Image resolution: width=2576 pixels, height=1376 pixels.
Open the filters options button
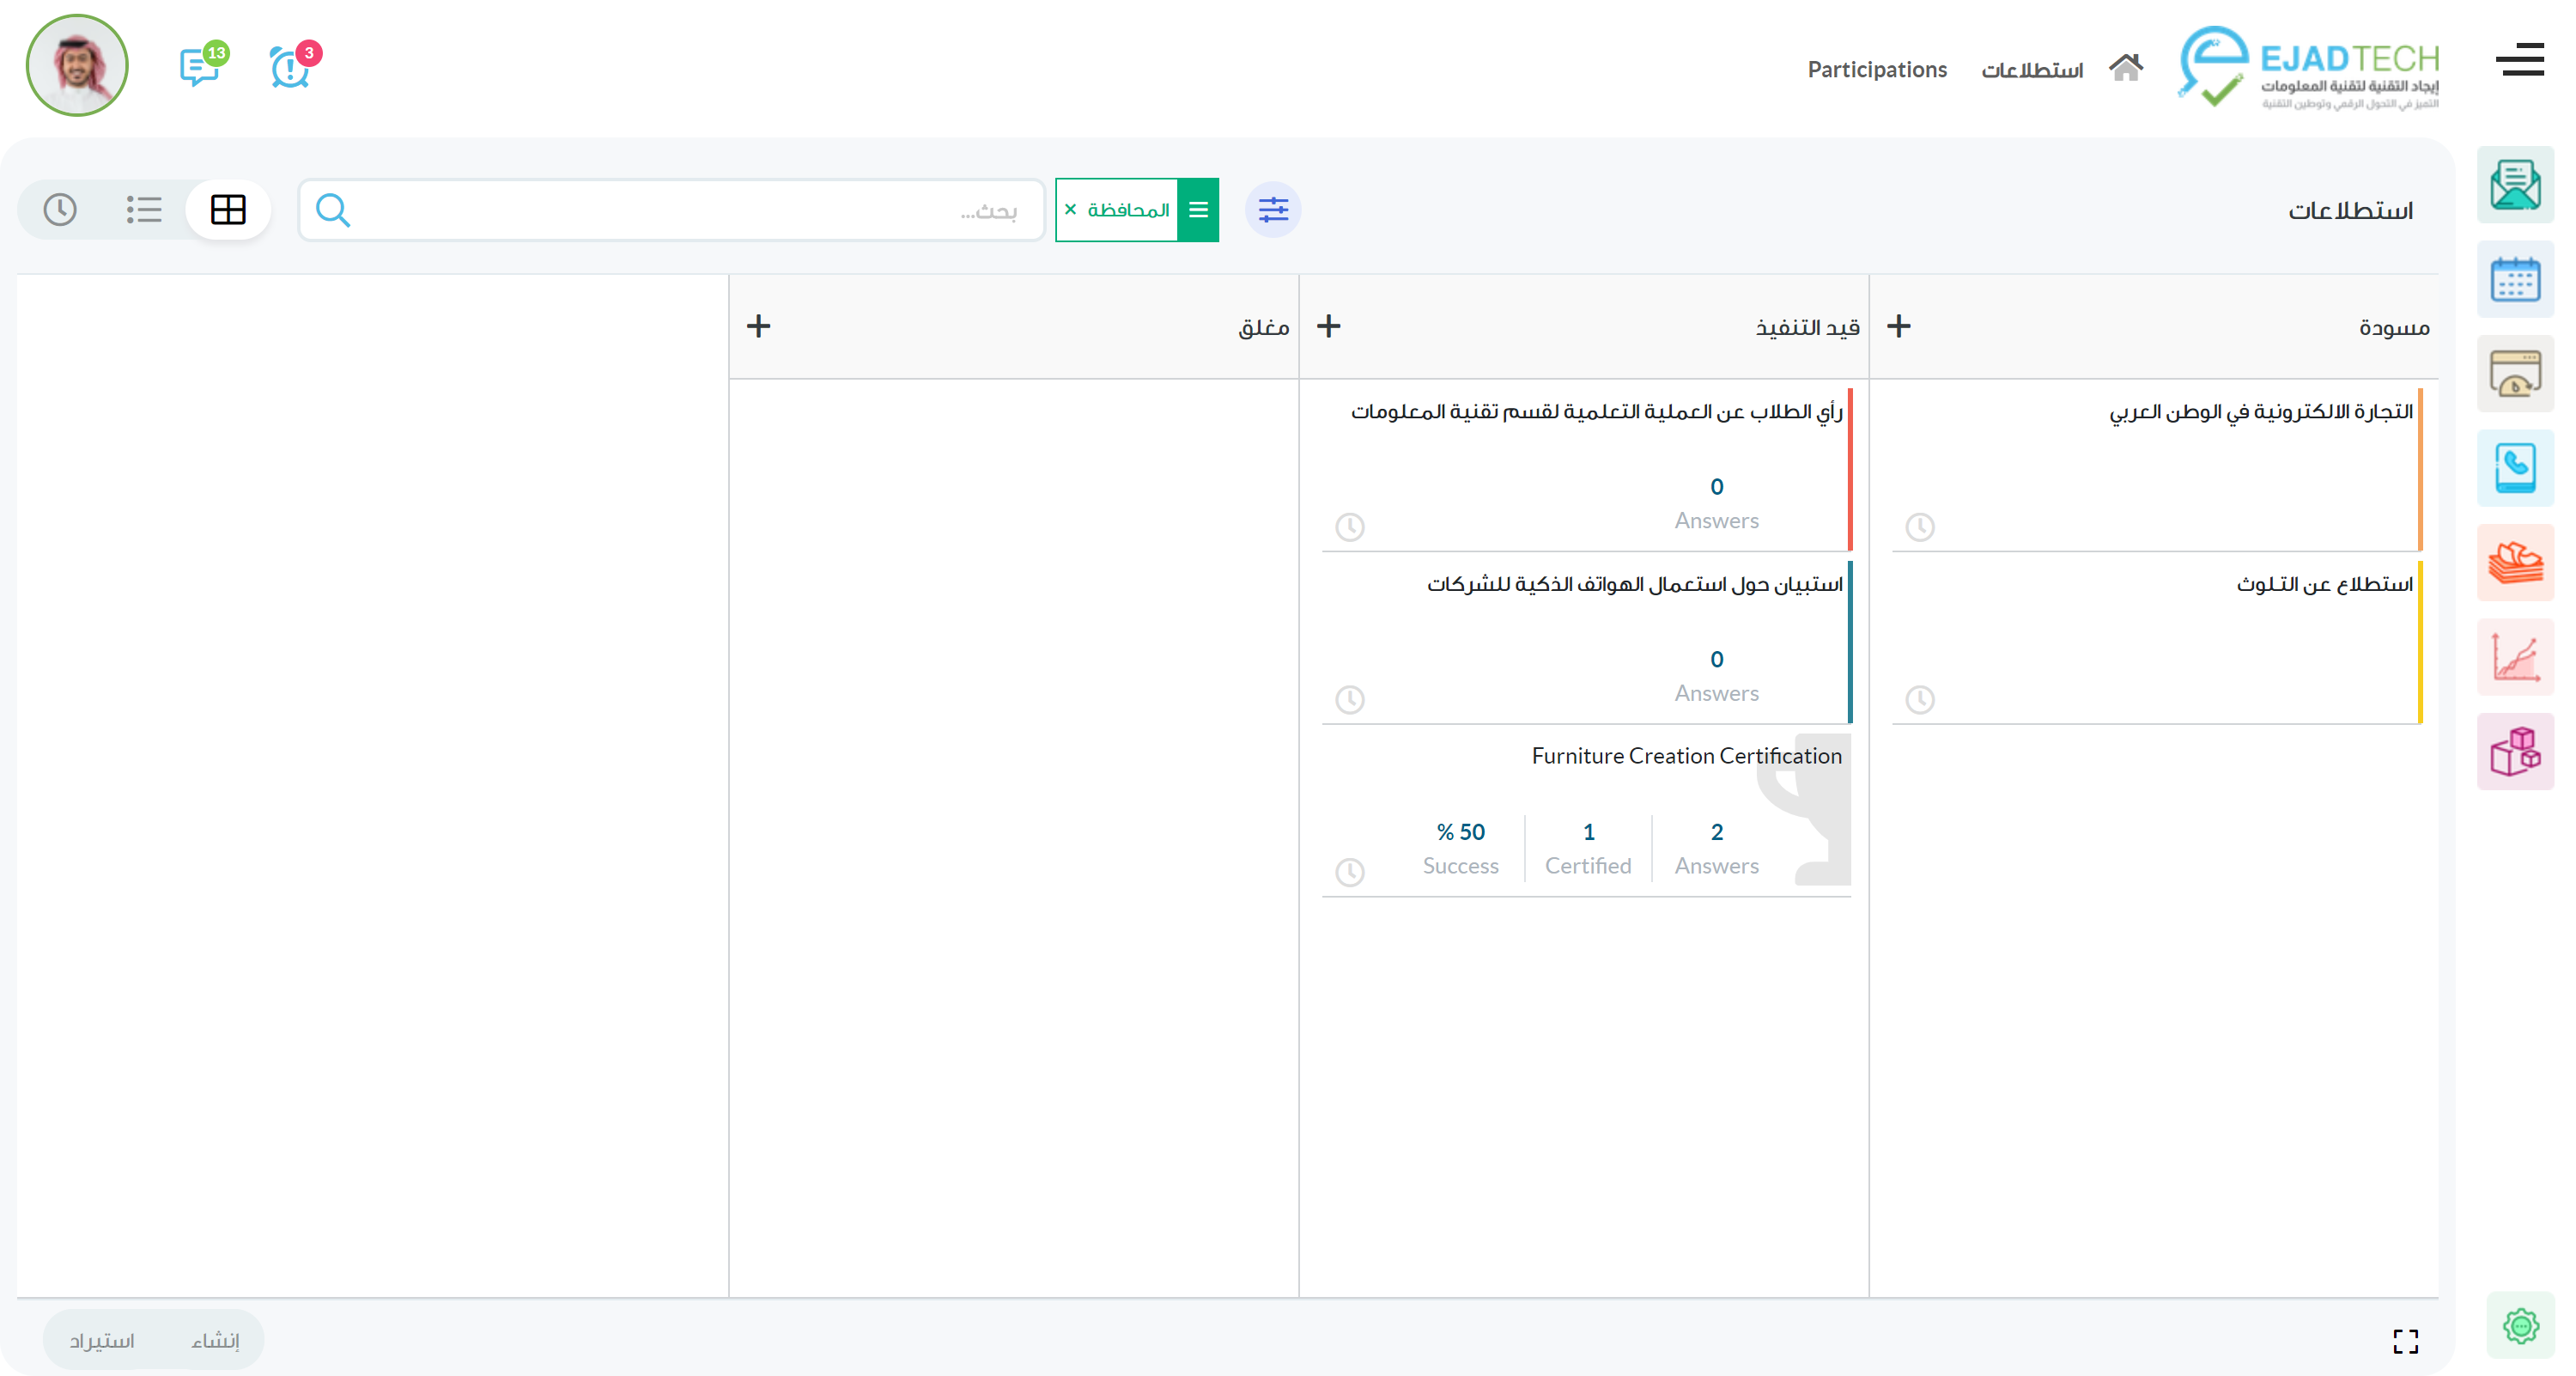[x=1272, y=209]
